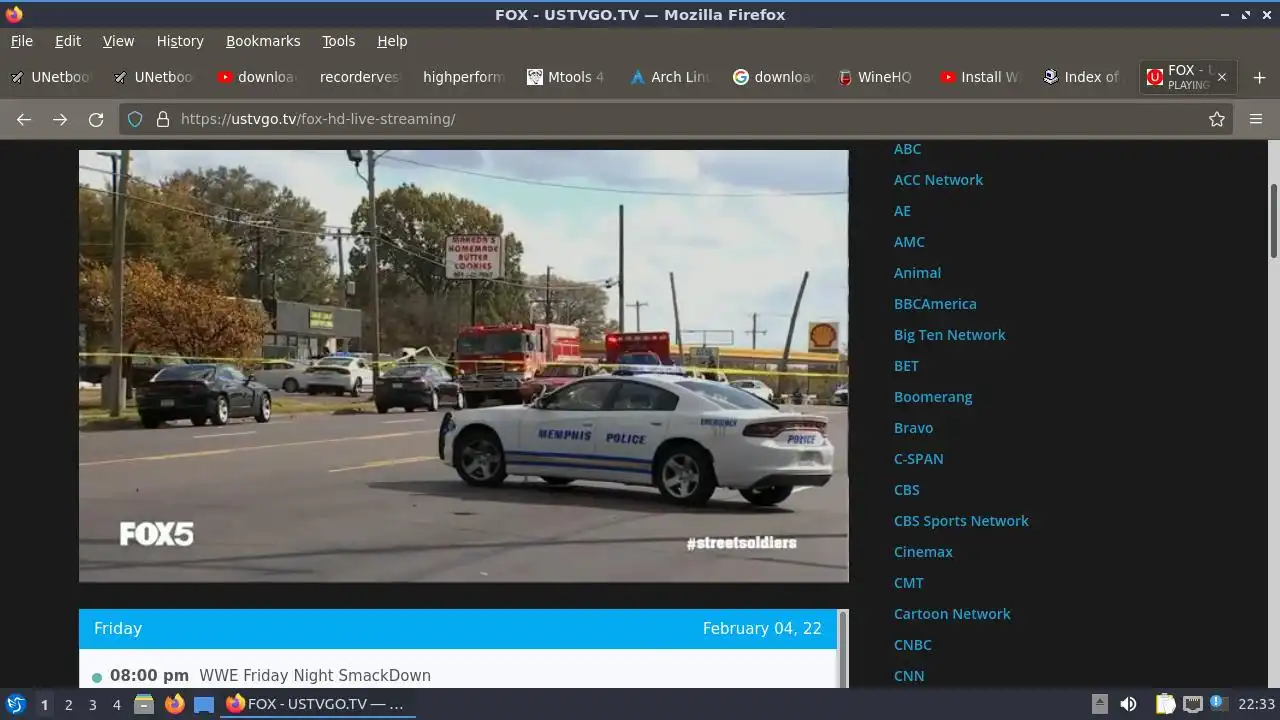Open the File menu
Screen dimensions: 1280x720
(x=22, y=41)
